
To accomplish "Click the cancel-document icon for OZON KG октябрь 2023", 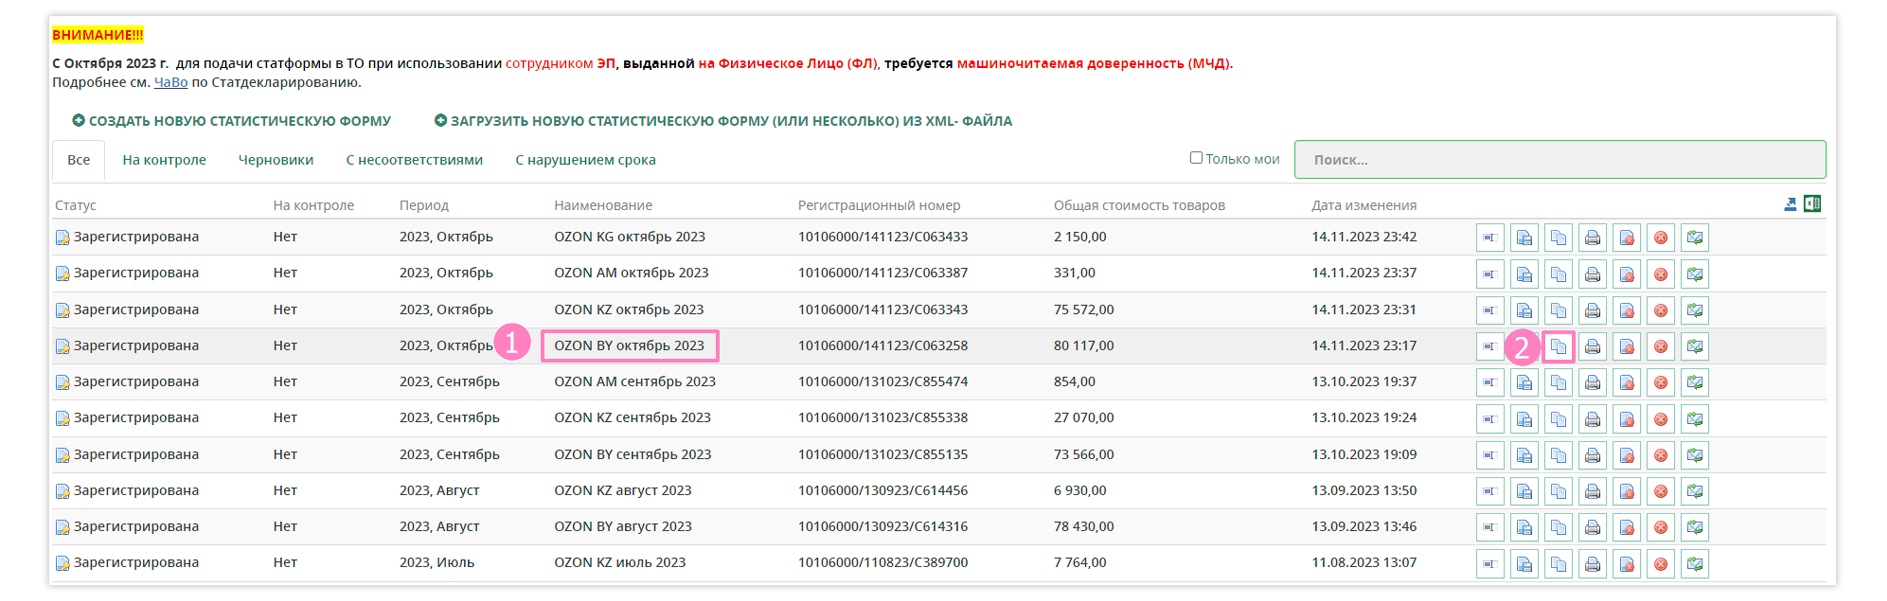I will click(x=1627, y=238).
